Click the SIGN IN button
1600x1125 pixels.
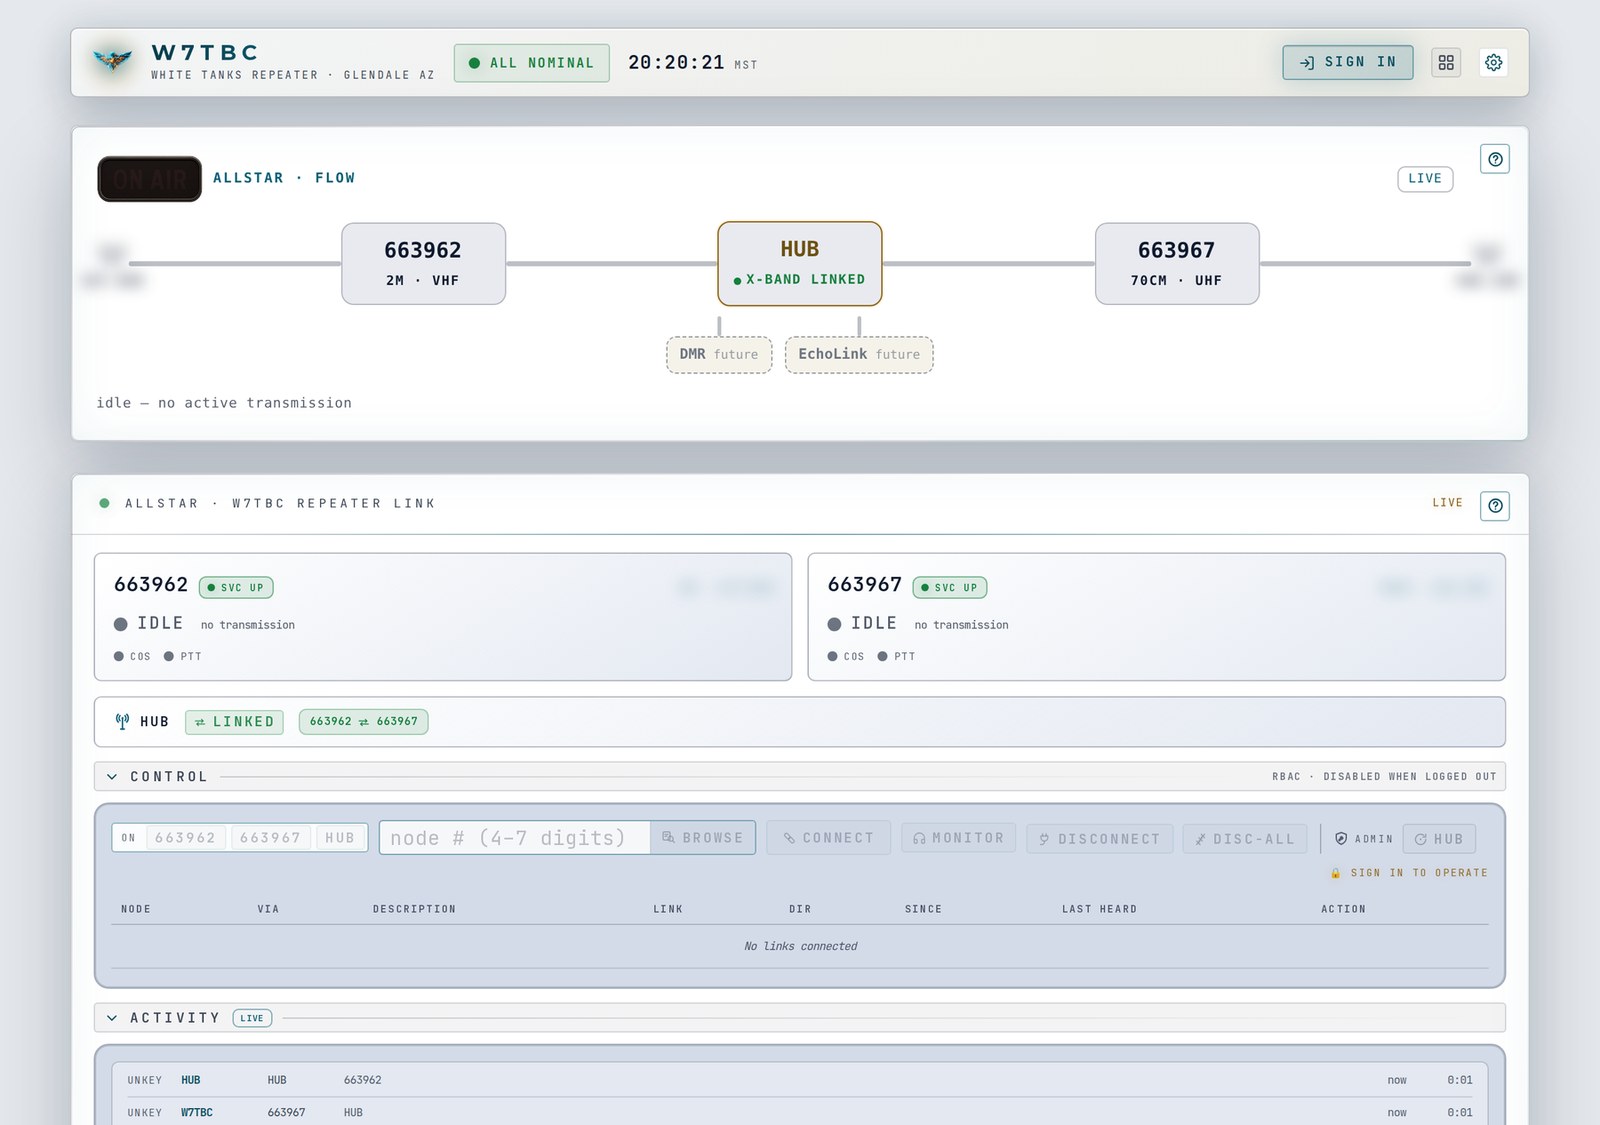[1348, 62]
